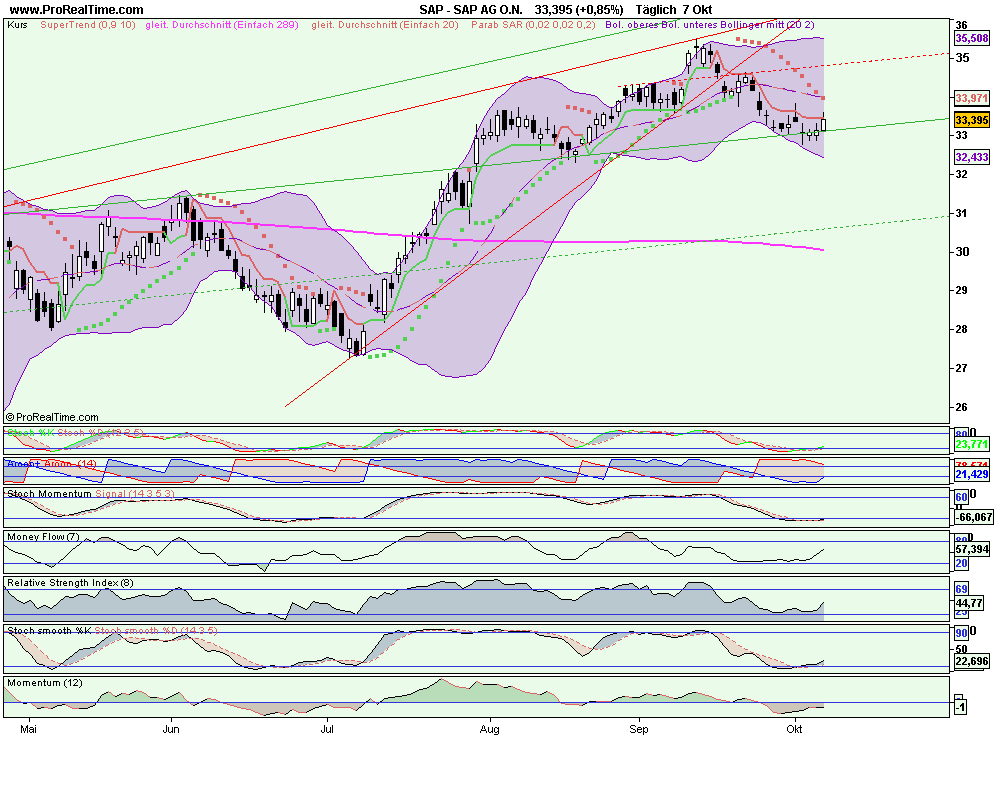Screen dimensions: 1000x800
Task: Select the "Parab SAR (0,02 0,02 0,2)" legend entry
Action: (x=533, y=25)
